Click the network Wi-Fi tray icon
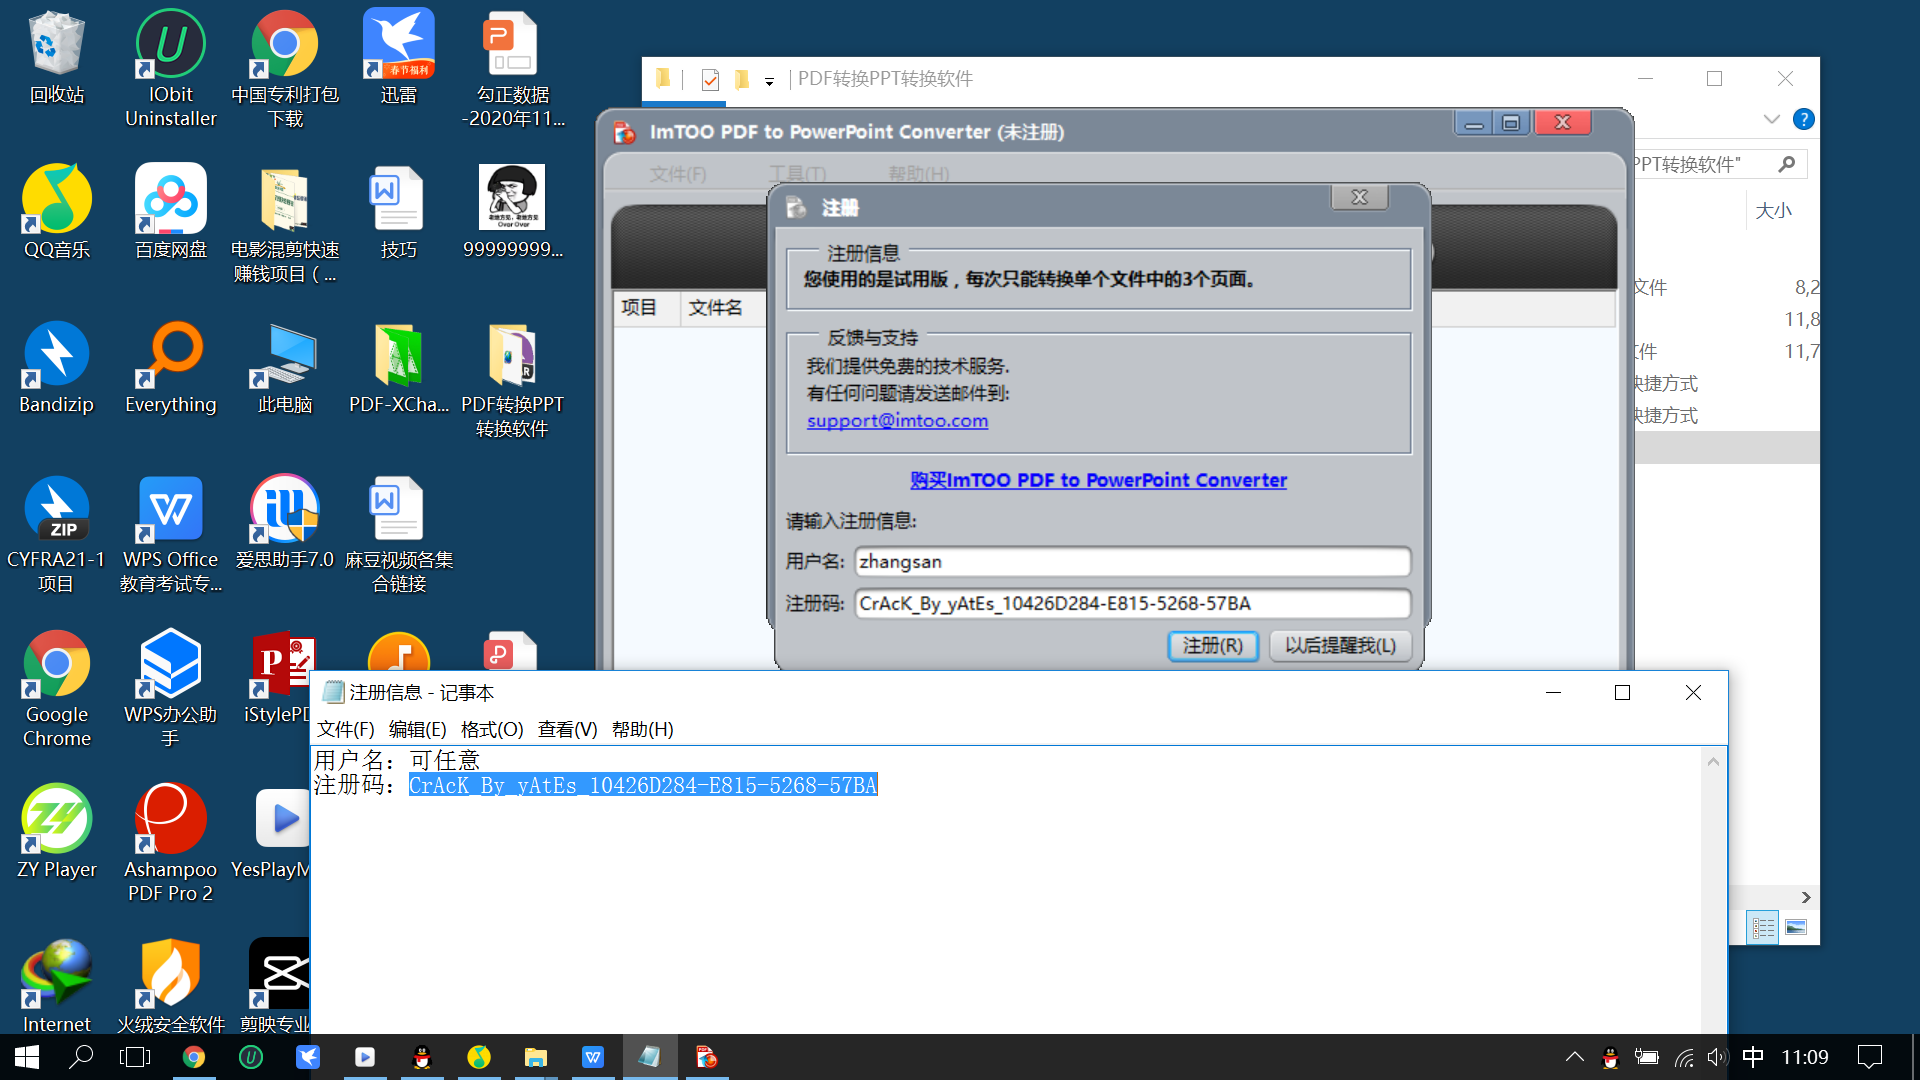Viewport: 1920px width, 1080px height. coord(1684,1057)
